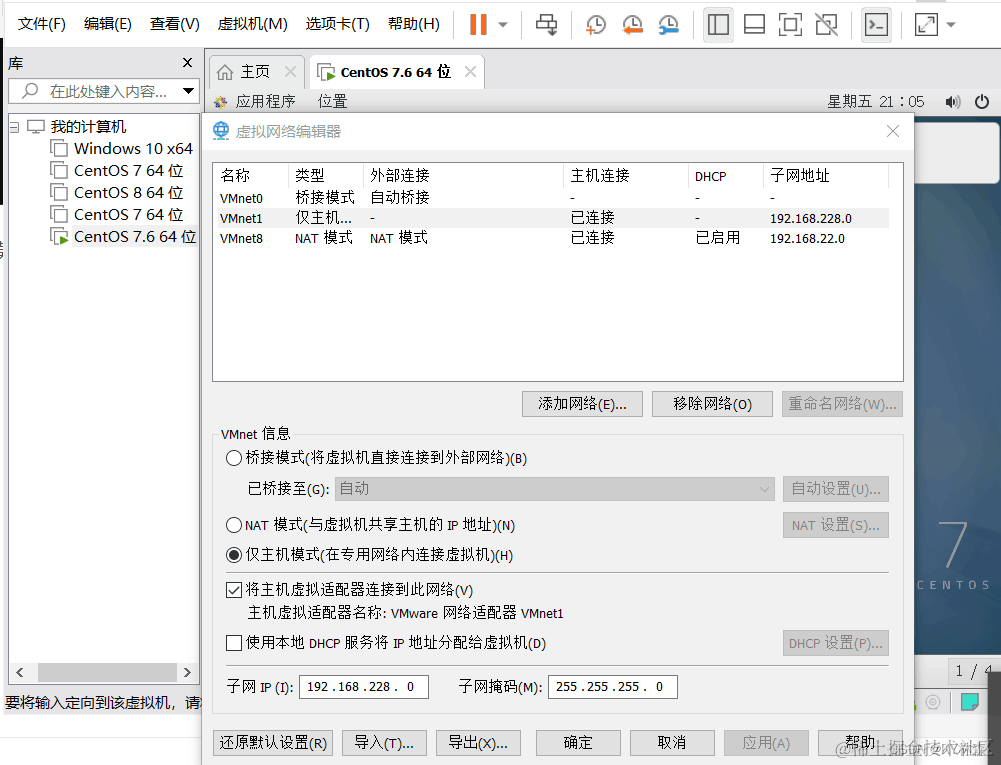Click the 取消 button
The image size is (1001, 765).
[x=672, y=743]
